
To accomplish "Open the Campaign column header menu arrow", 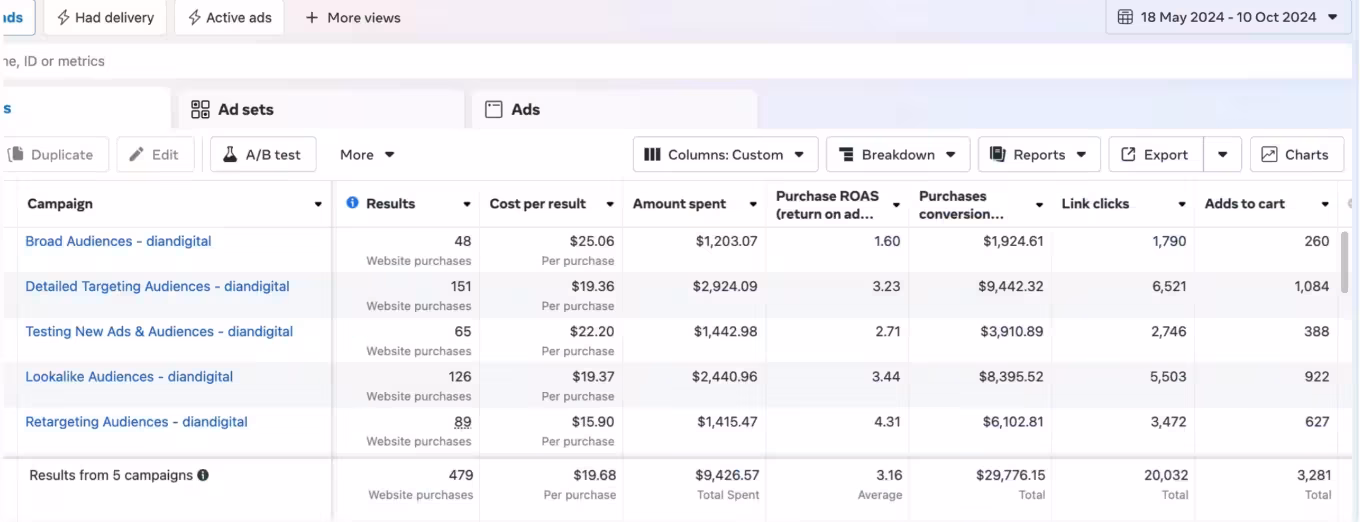I will pyautogui.click(x=318, y=204).
